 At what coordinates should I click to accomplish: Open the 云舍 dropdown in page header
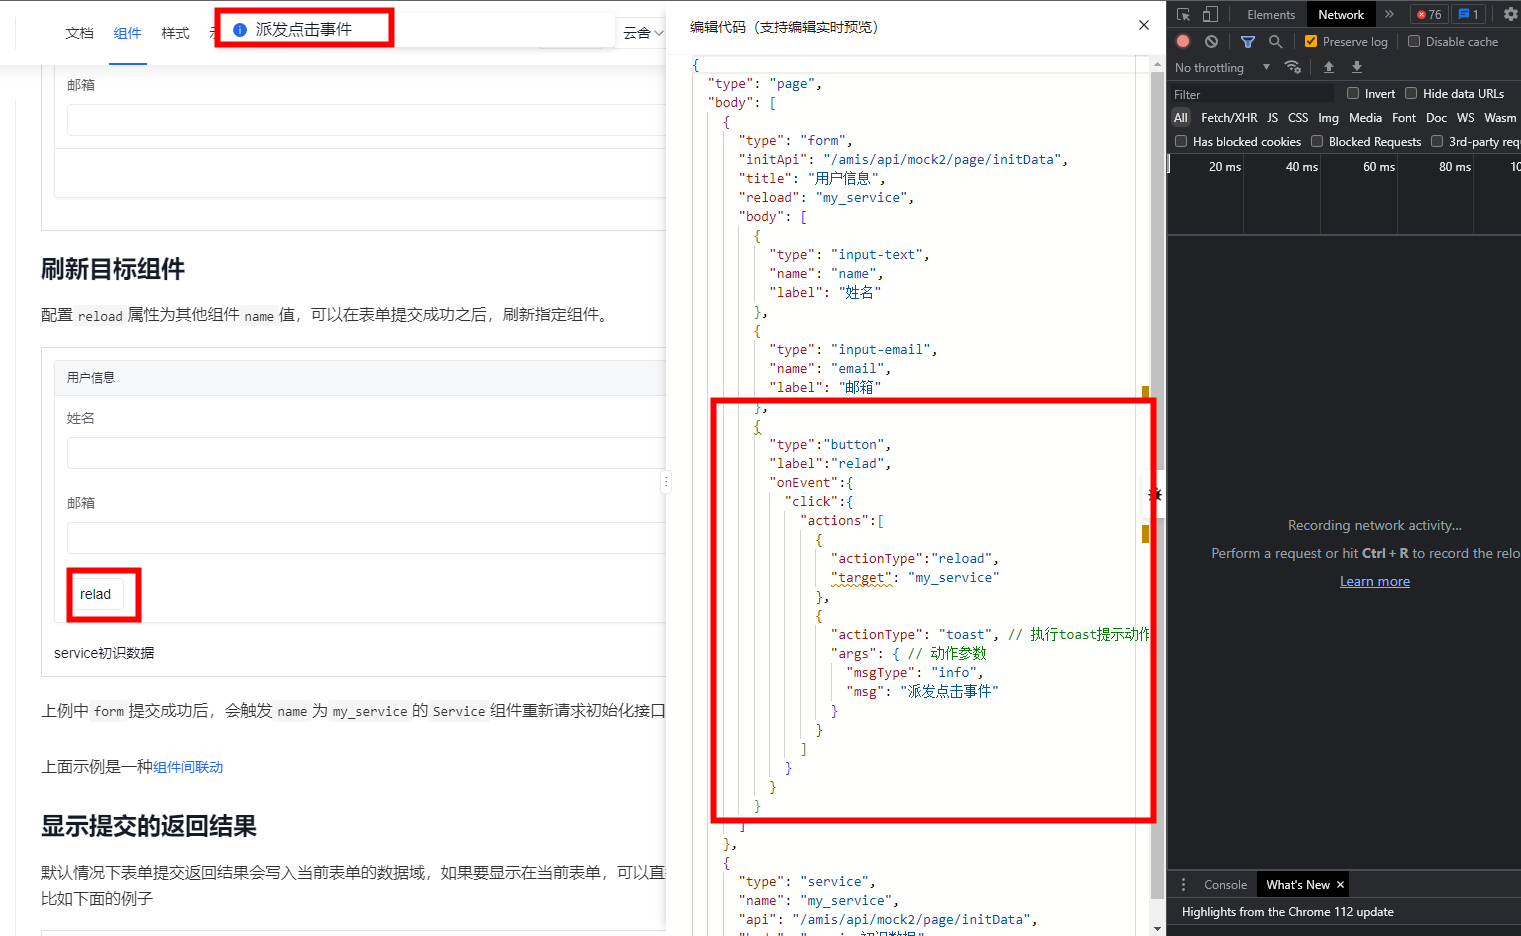click(643, 33)
